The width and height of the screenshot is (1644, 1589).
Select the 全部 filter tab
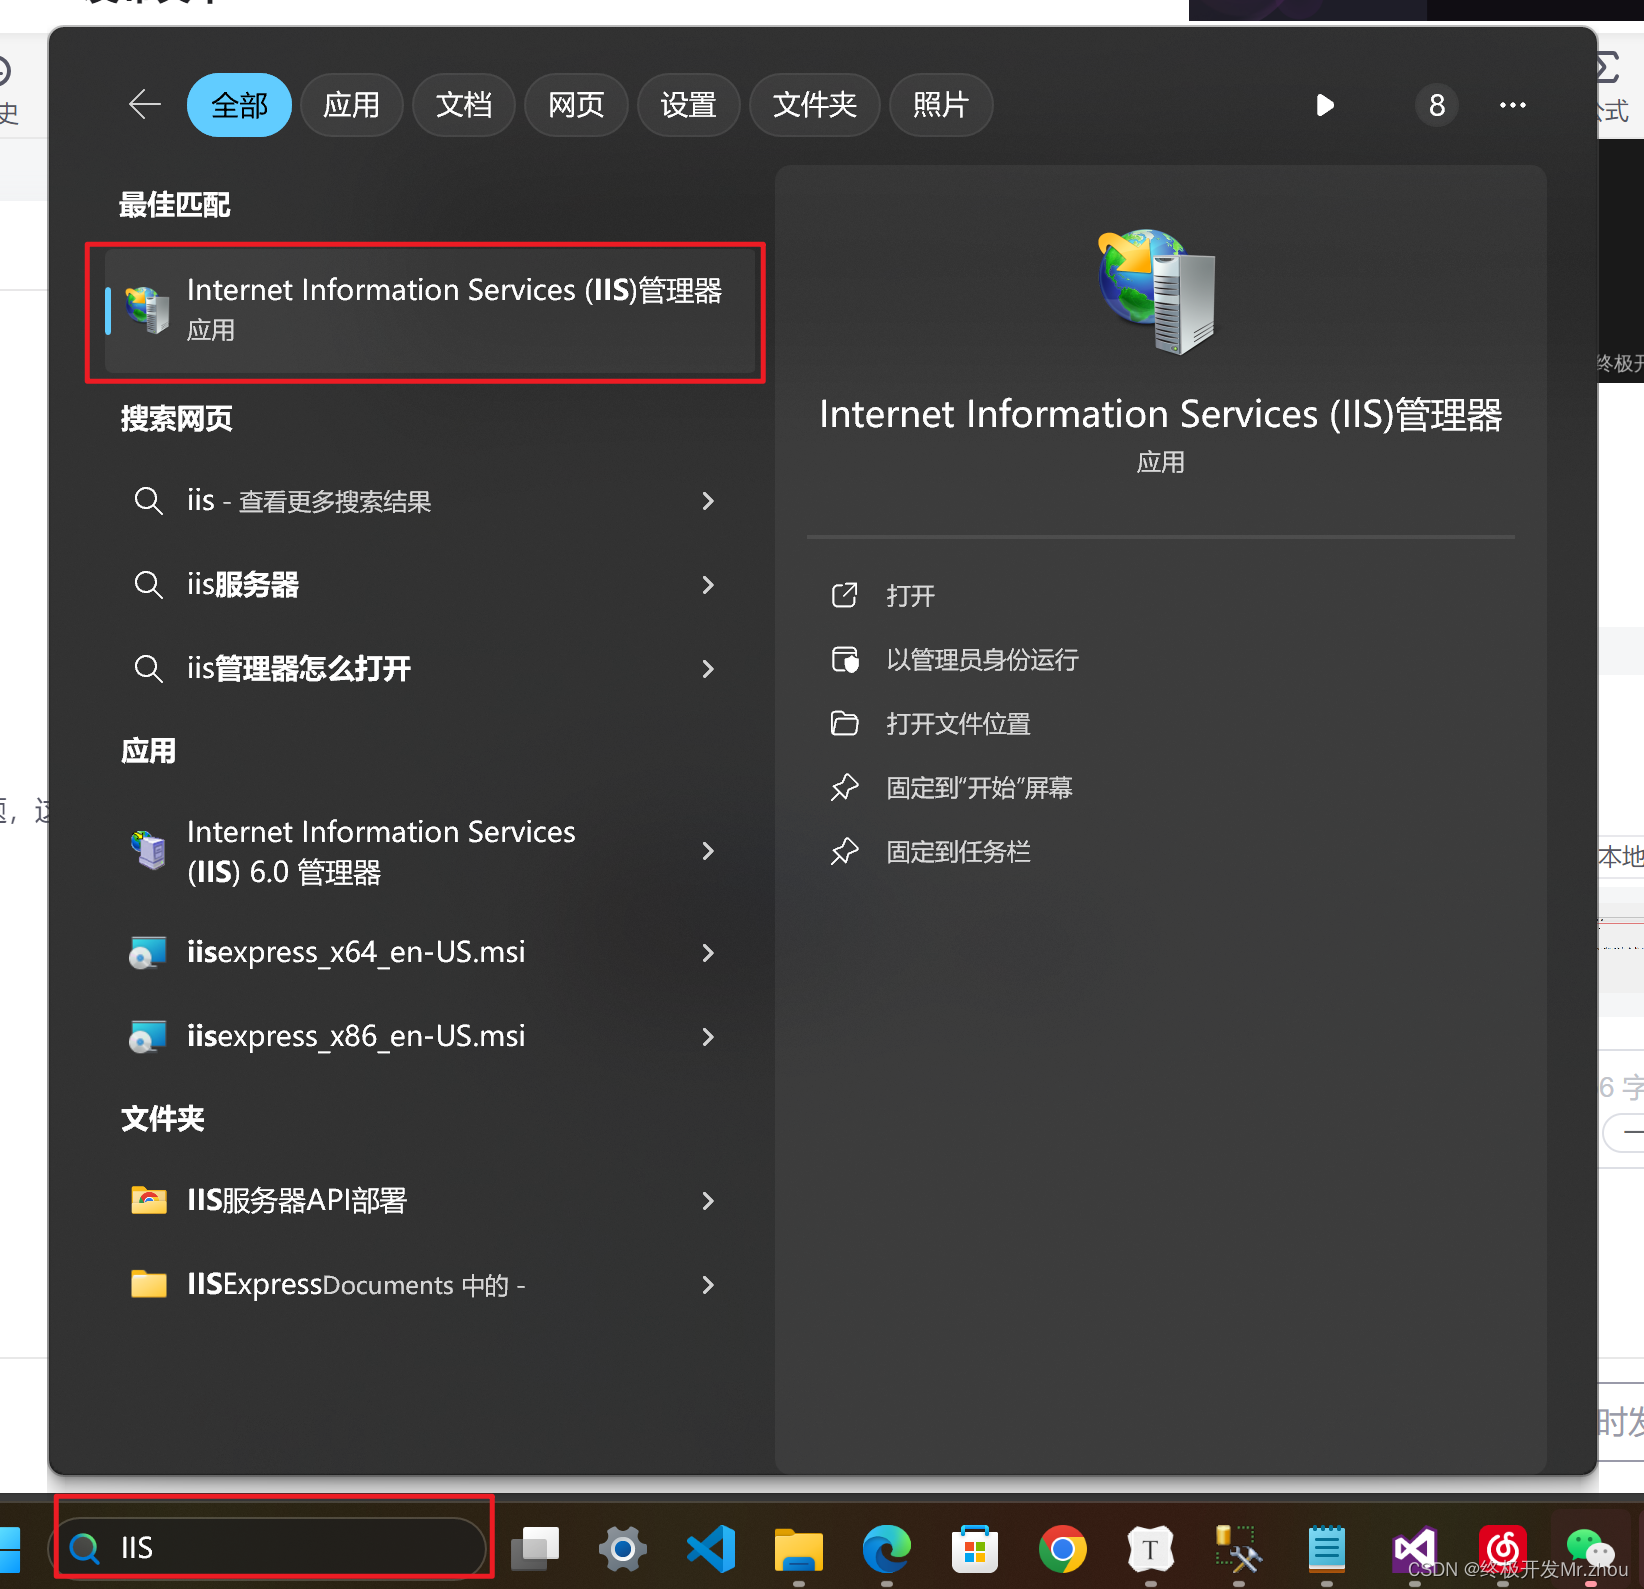click(239, 105)
